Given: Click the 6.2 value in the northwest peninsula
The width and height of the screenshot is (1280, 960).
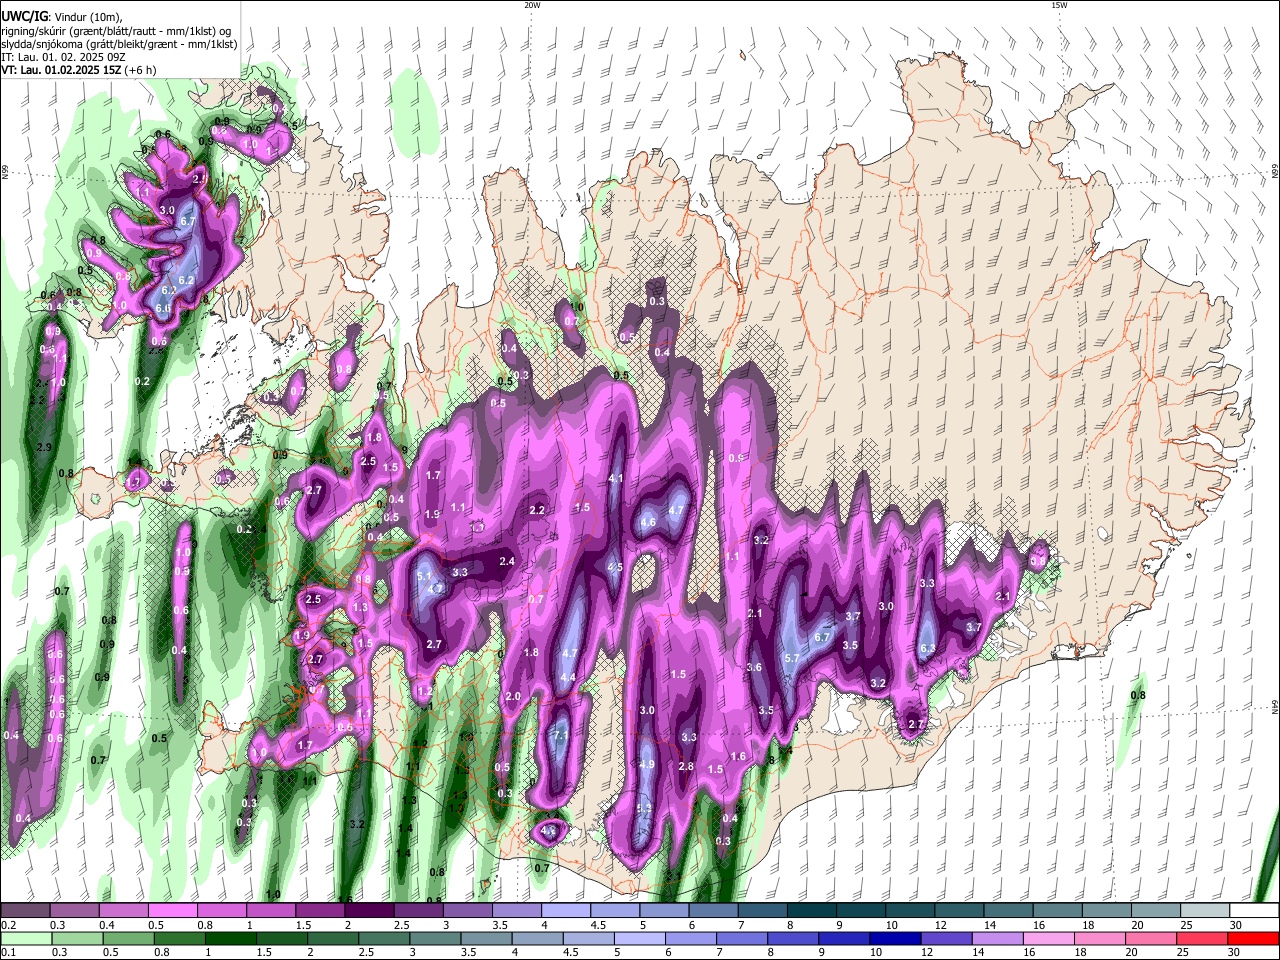Looking at the screenshot, I should point(186,281).
